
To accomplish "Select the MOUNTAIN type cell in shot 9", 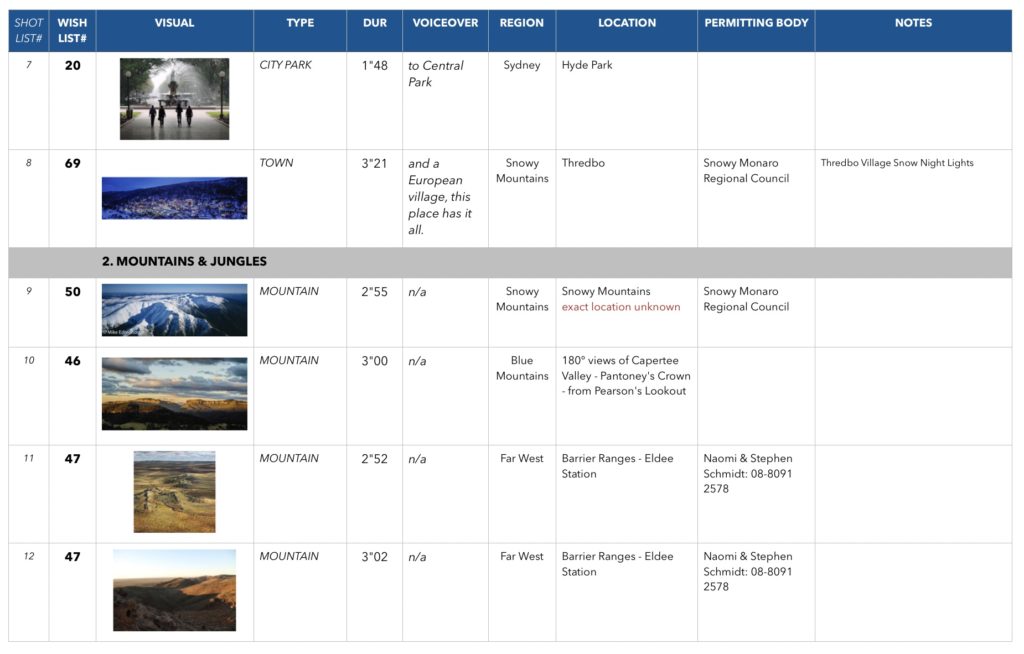I will 300,312.
